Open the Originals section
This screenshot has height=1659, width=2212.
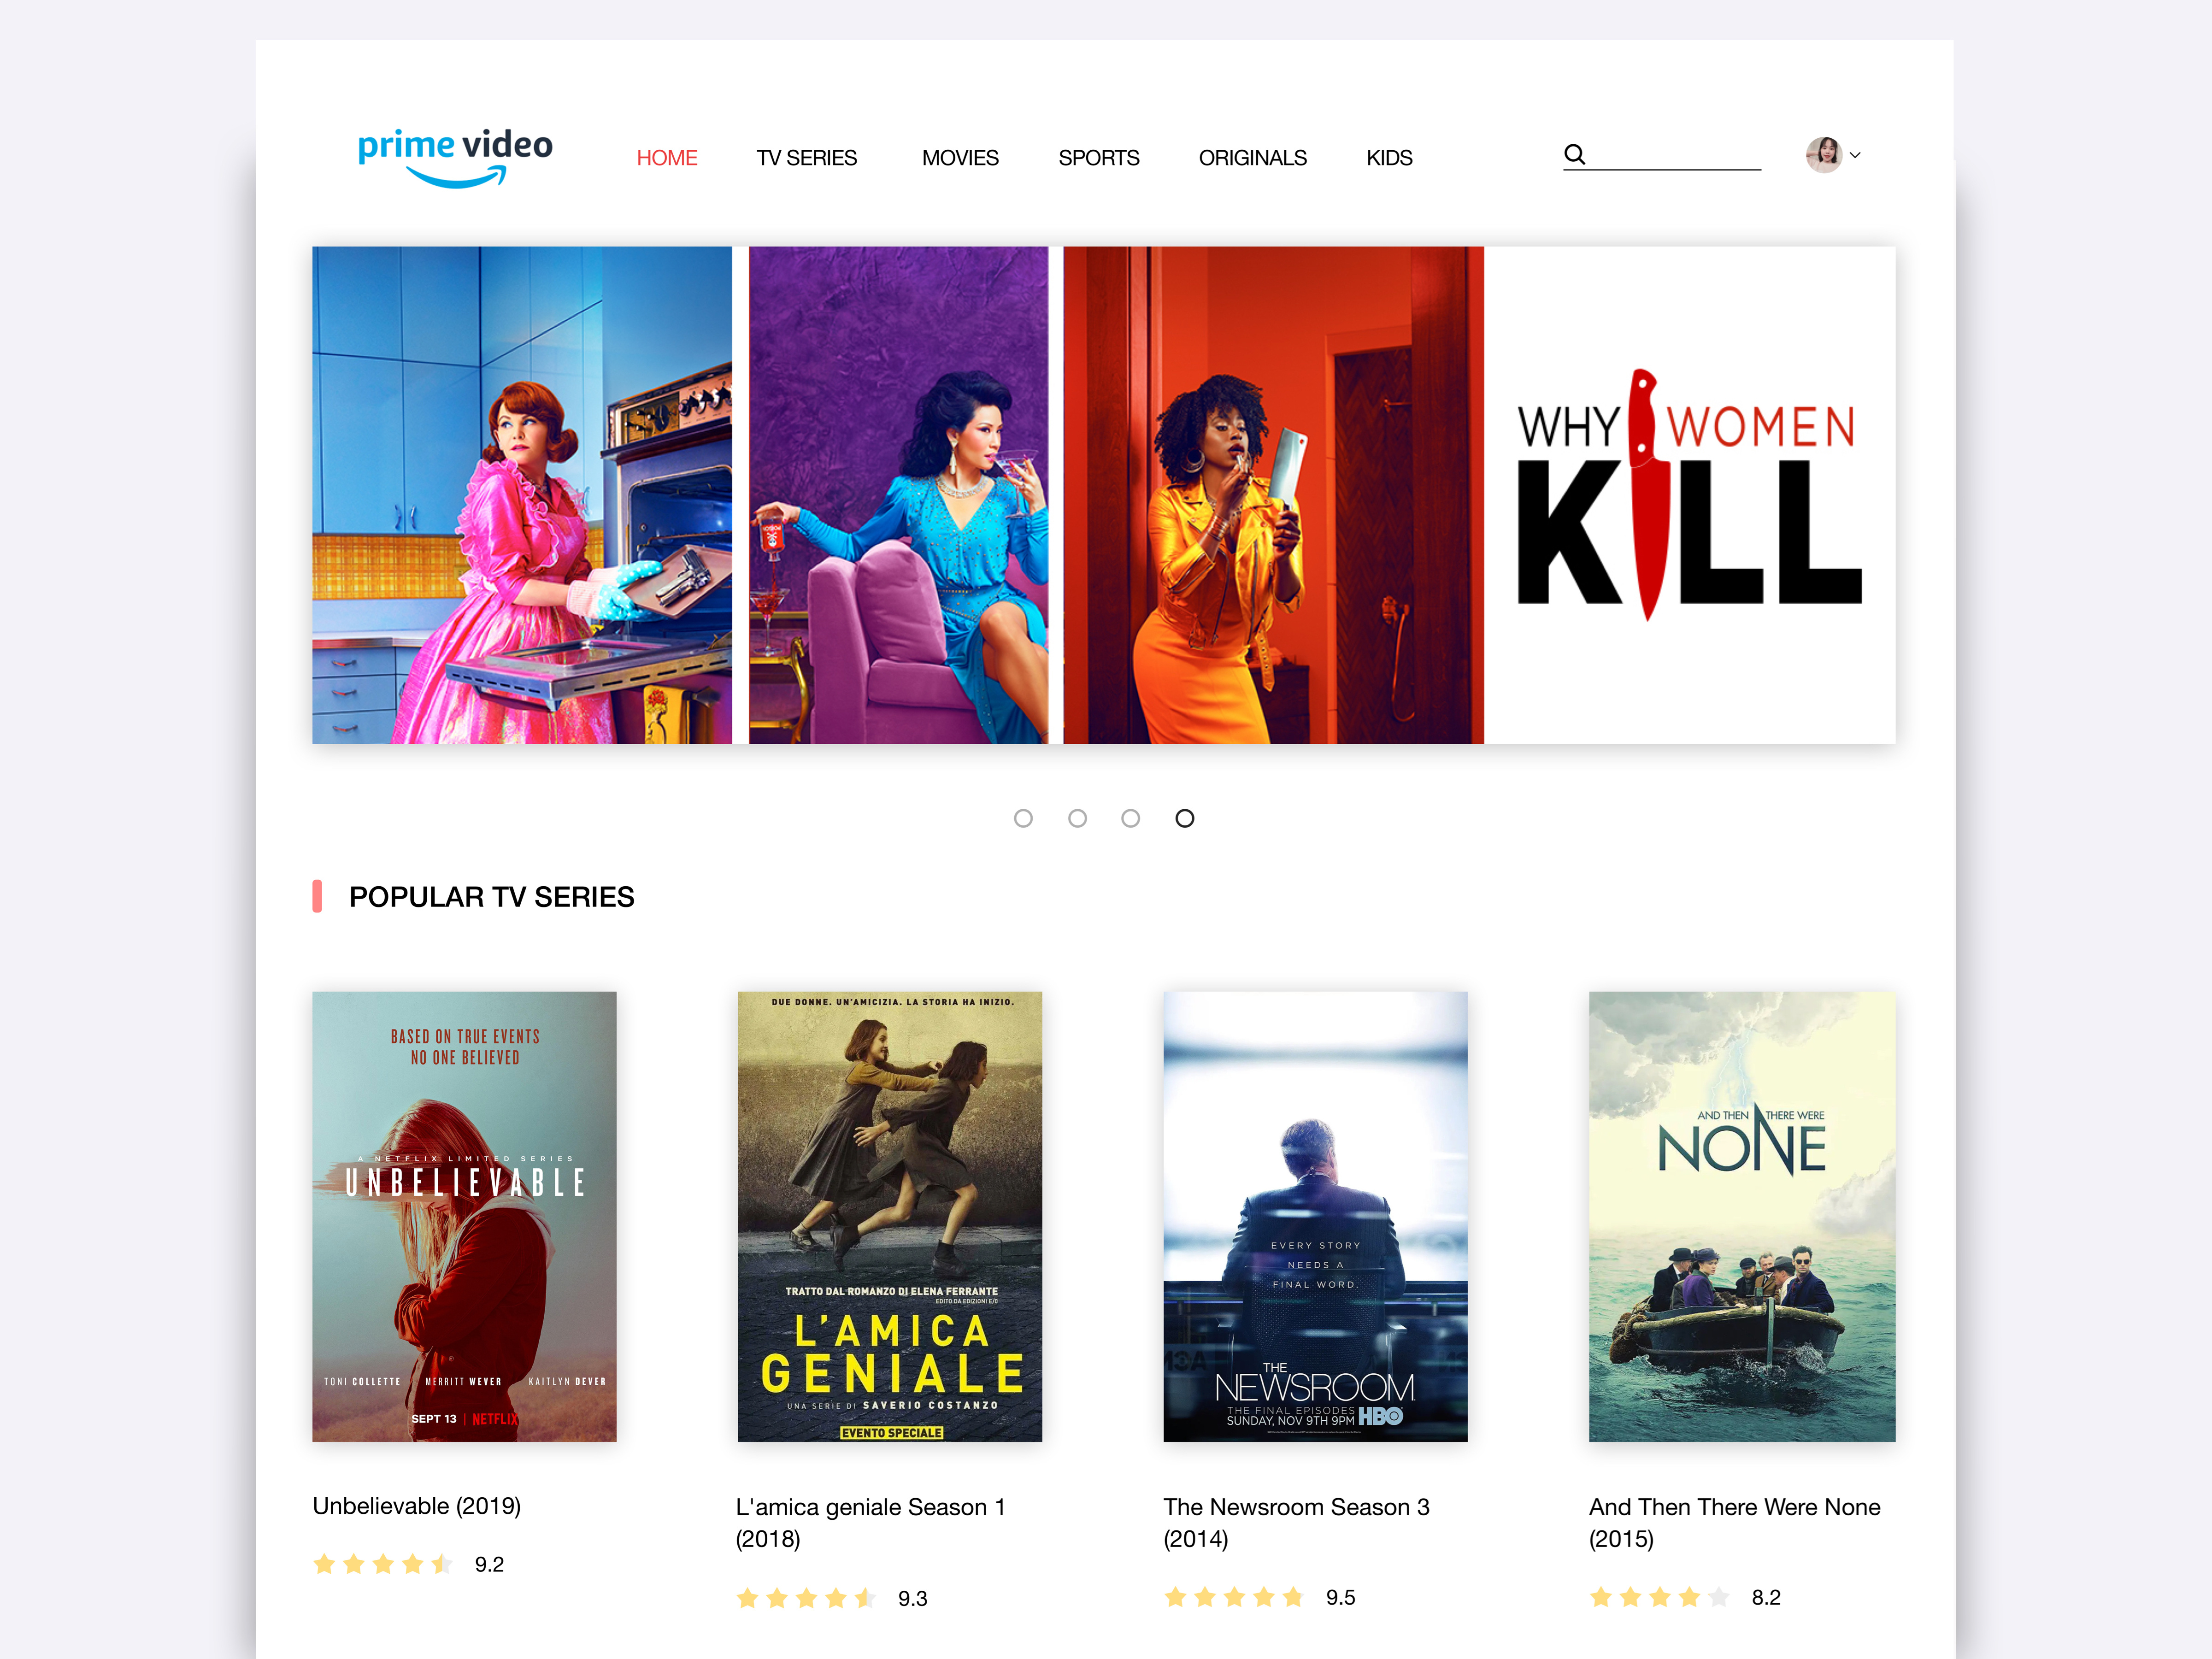point(1252,158)
